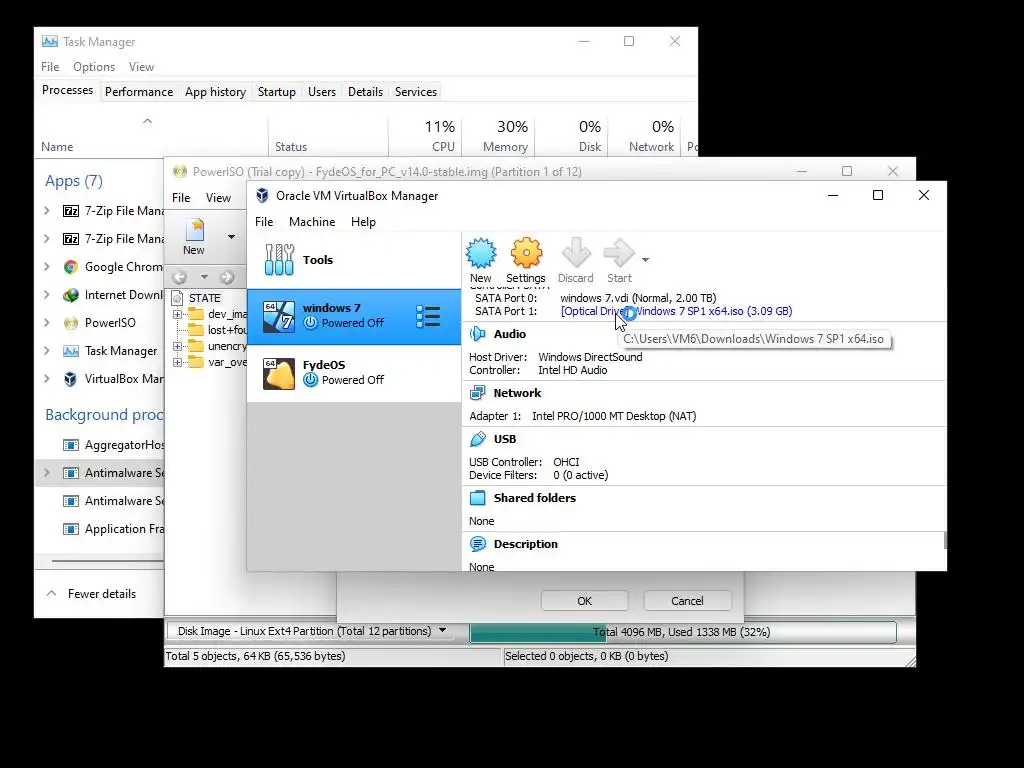Collapse the Name column sort chevron in Task Manager

[x=148, y=121]
